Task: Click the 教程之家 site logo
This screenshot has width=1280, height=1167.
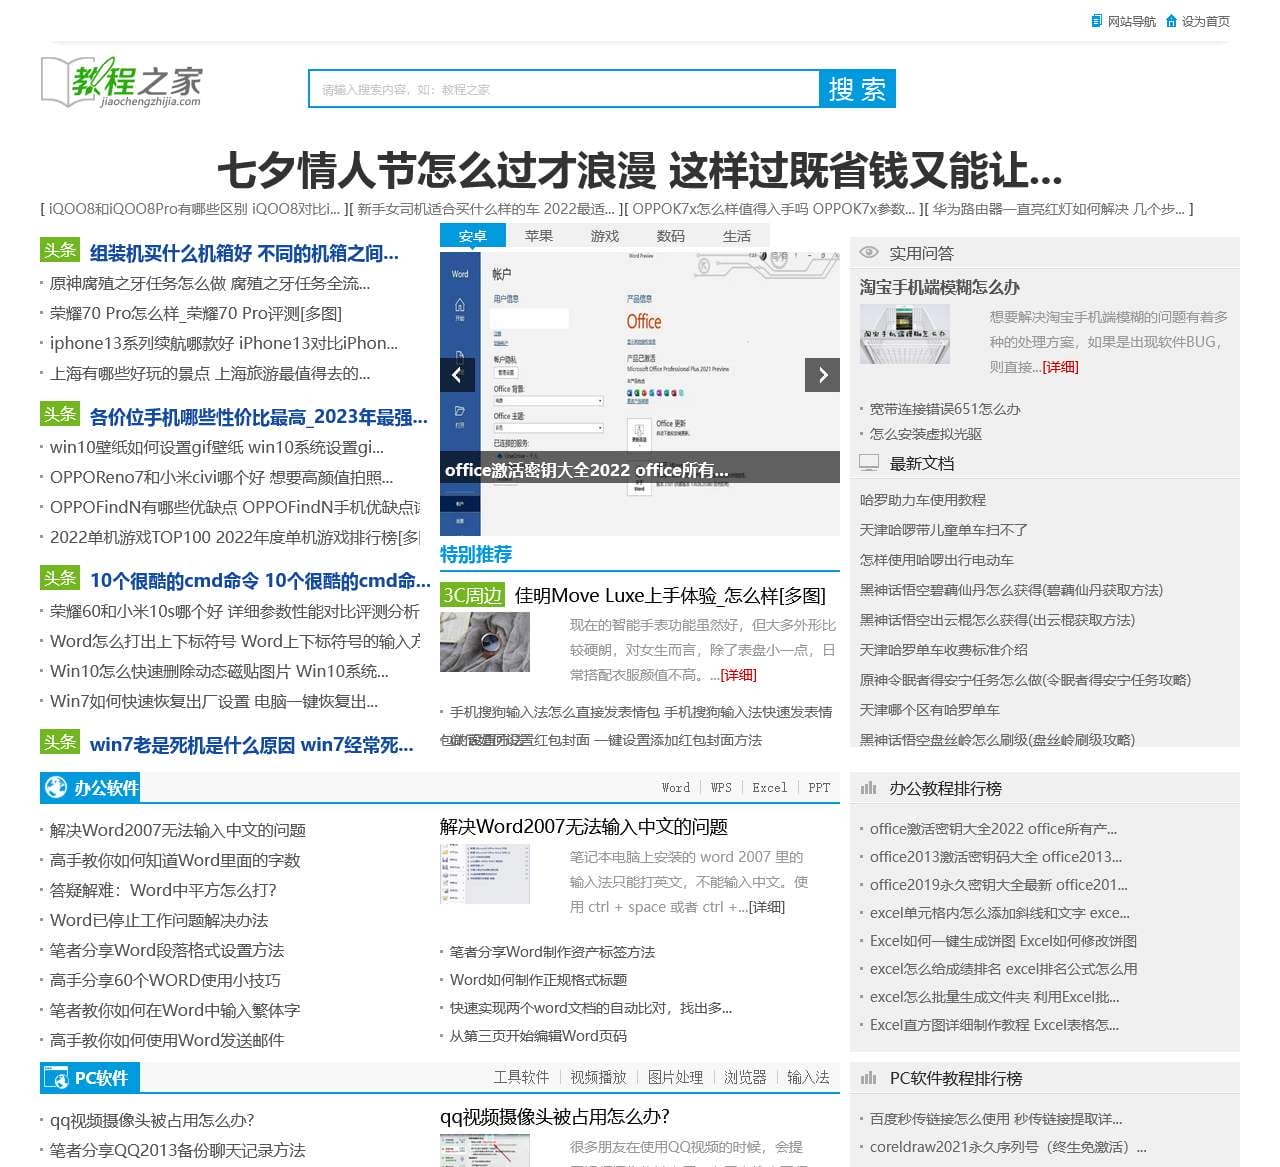Action: 121,82
